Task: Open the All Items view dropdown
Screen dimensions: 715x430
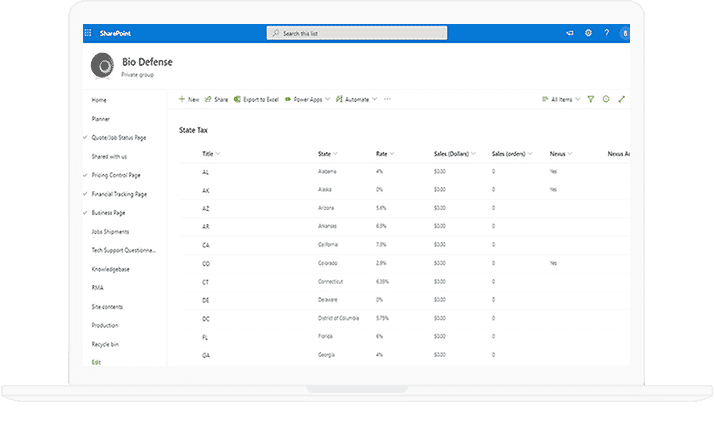Action: click(560, 100)
